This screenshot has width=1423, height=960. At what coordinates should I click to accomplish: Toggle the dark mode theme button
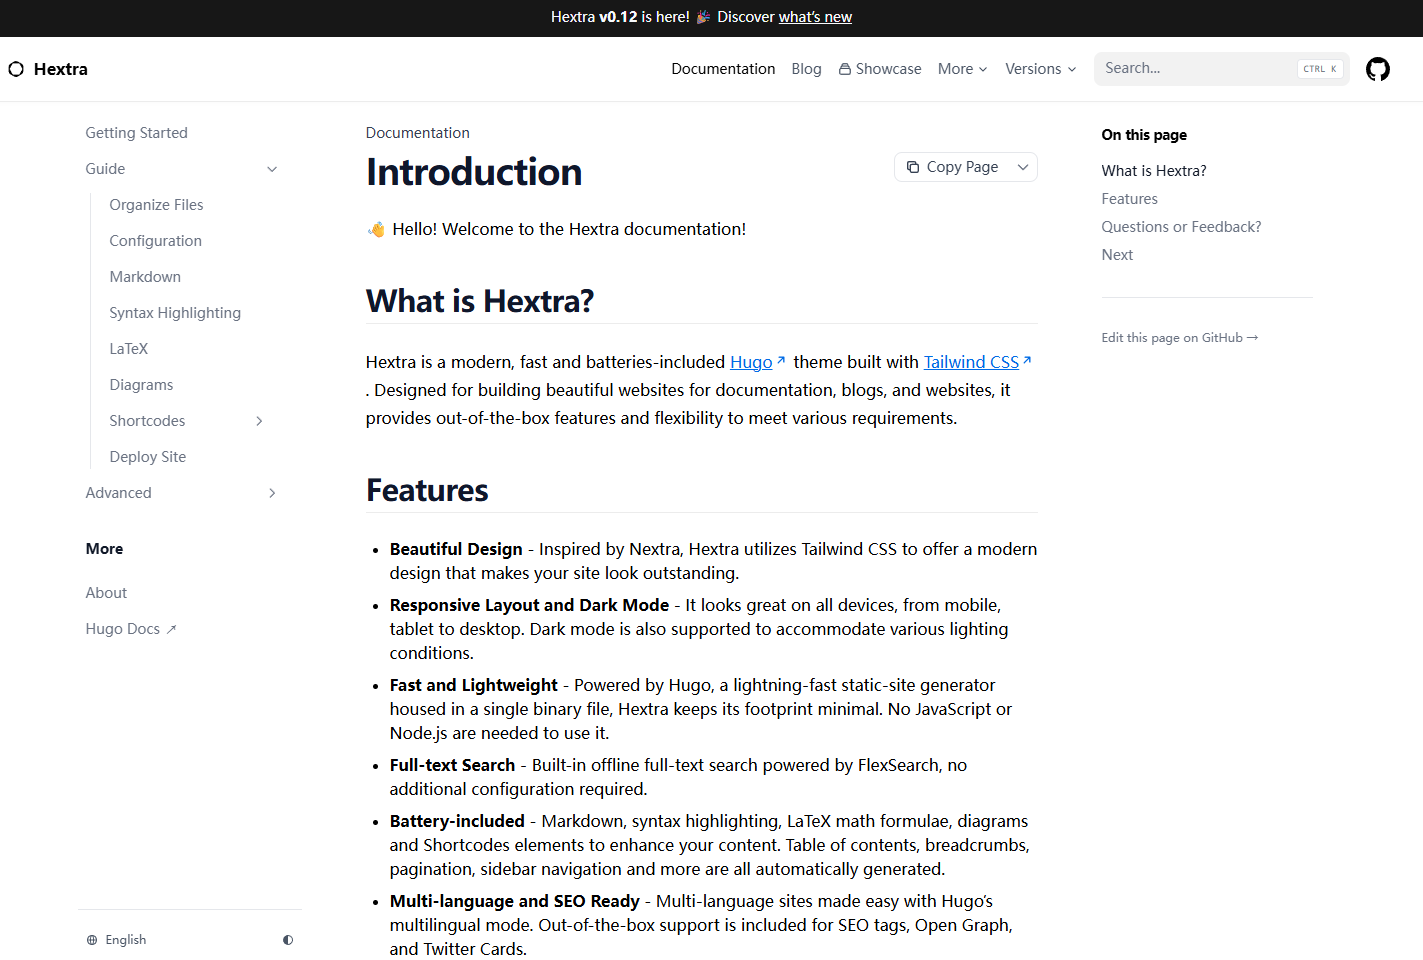tap(288, 940)
